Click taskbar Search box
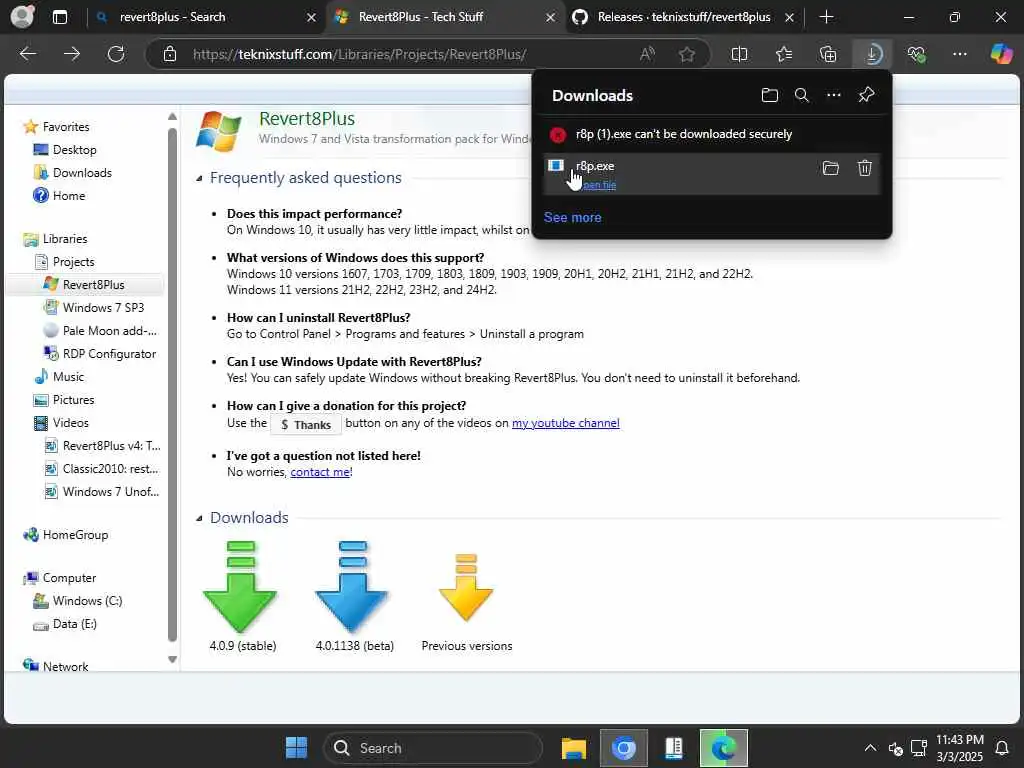This screenshot has width=1024, height=768. point(432,748)
